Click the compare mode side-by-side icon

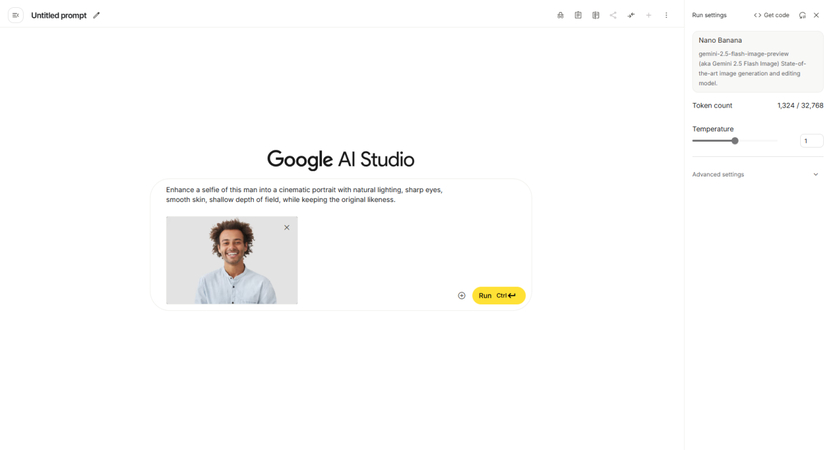596,15
